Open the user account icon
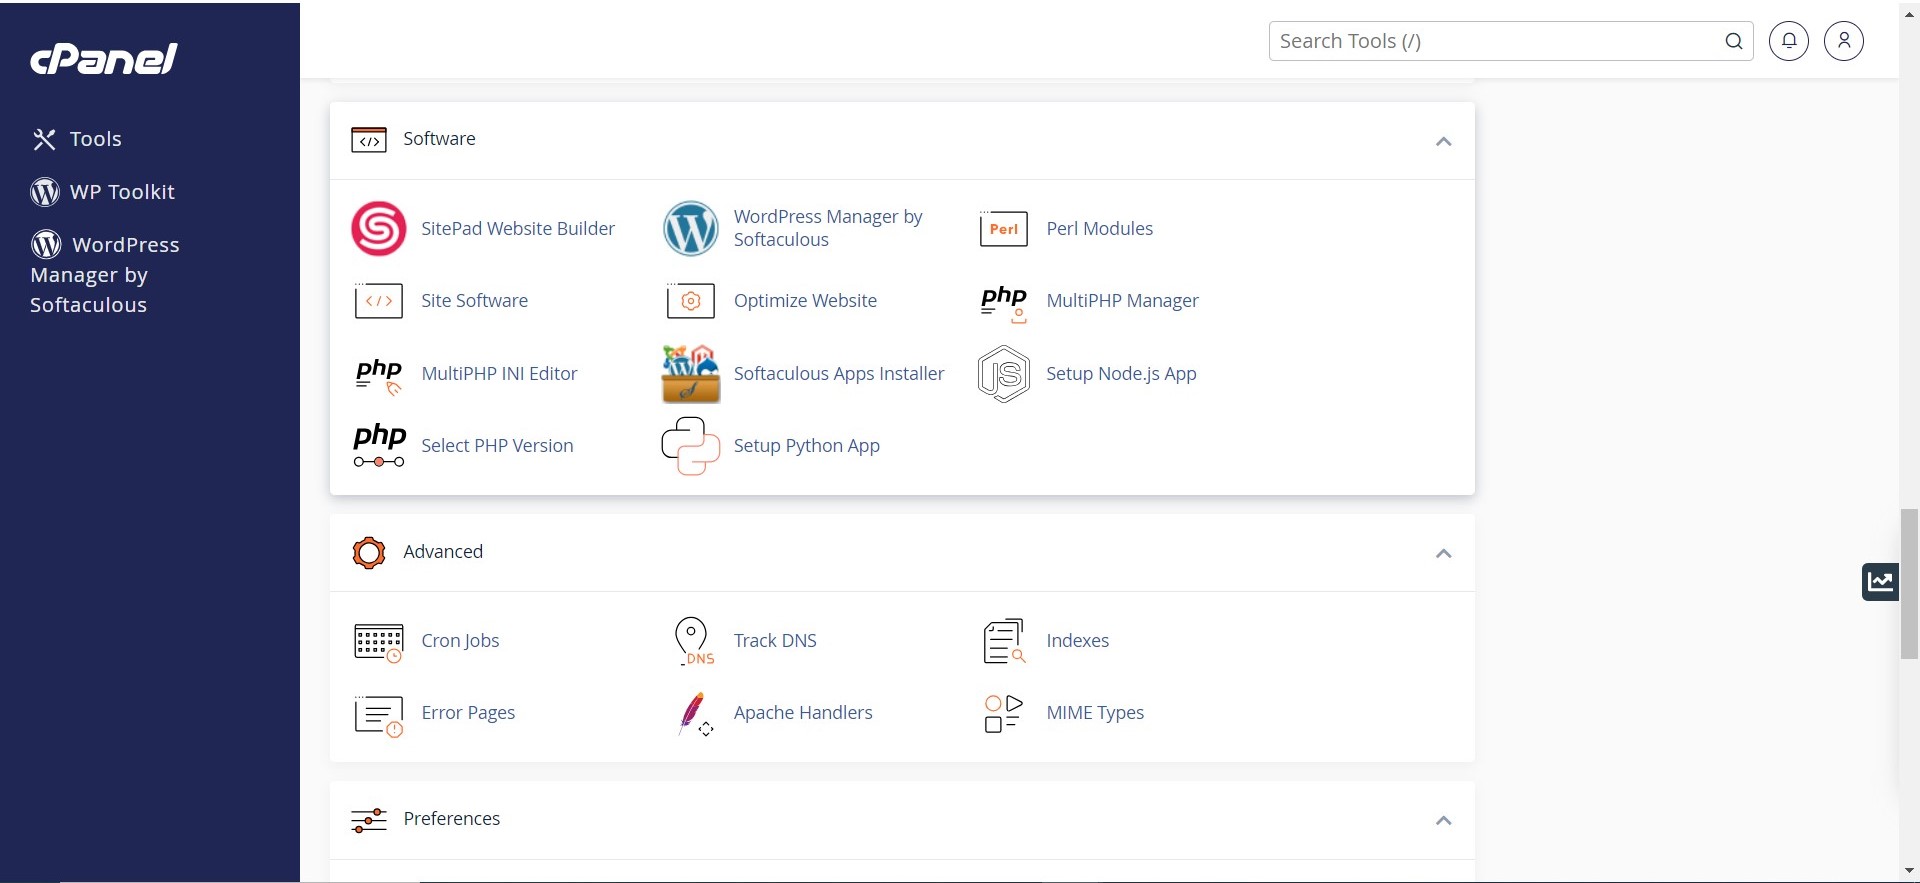Screen dimensions: 1920x883 point(1844,41)
